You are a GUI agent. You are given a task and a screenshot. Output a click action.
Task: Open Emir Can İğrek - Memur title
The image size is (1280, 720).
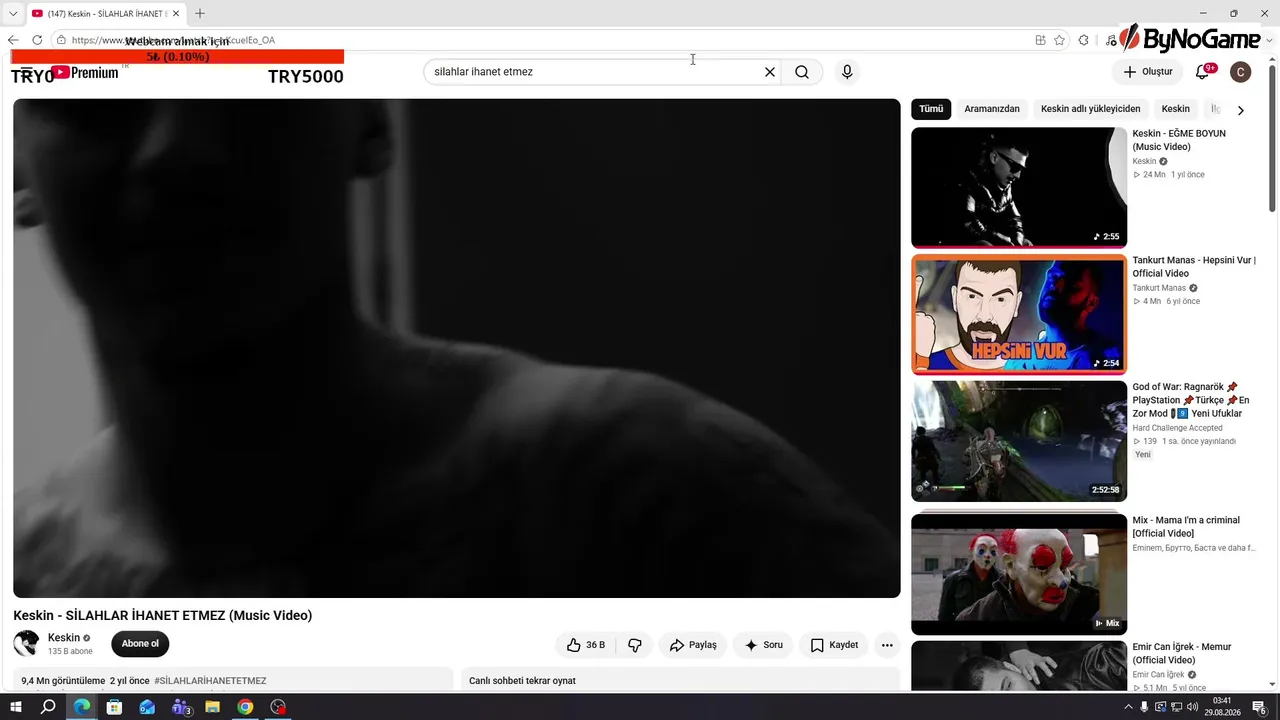coord(1182,654)
